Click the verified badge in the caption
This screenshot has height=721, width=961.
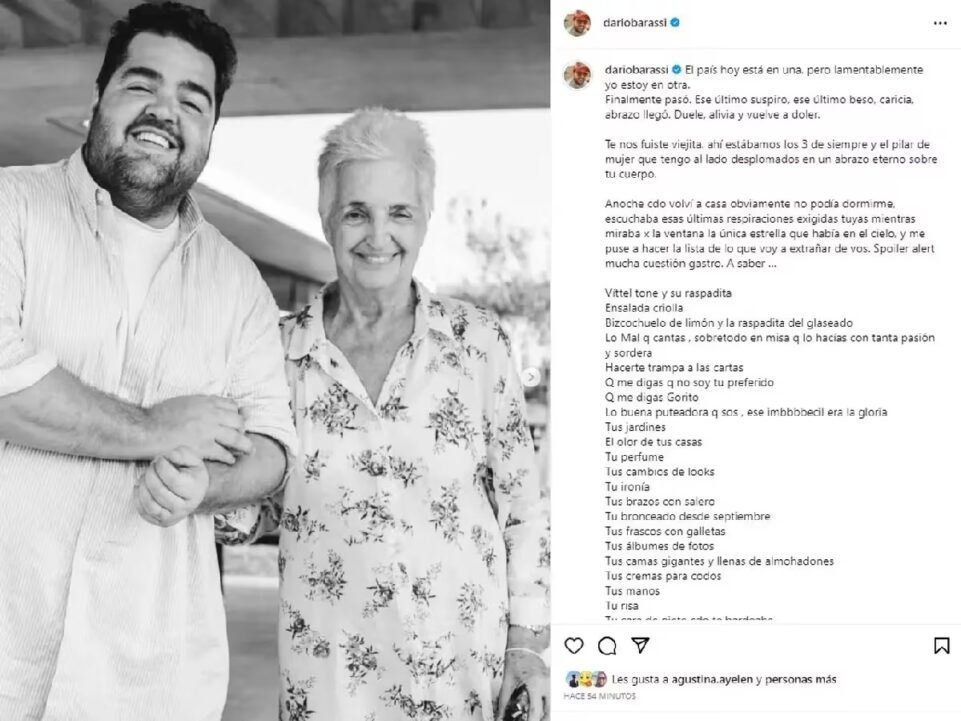point(677,69)
